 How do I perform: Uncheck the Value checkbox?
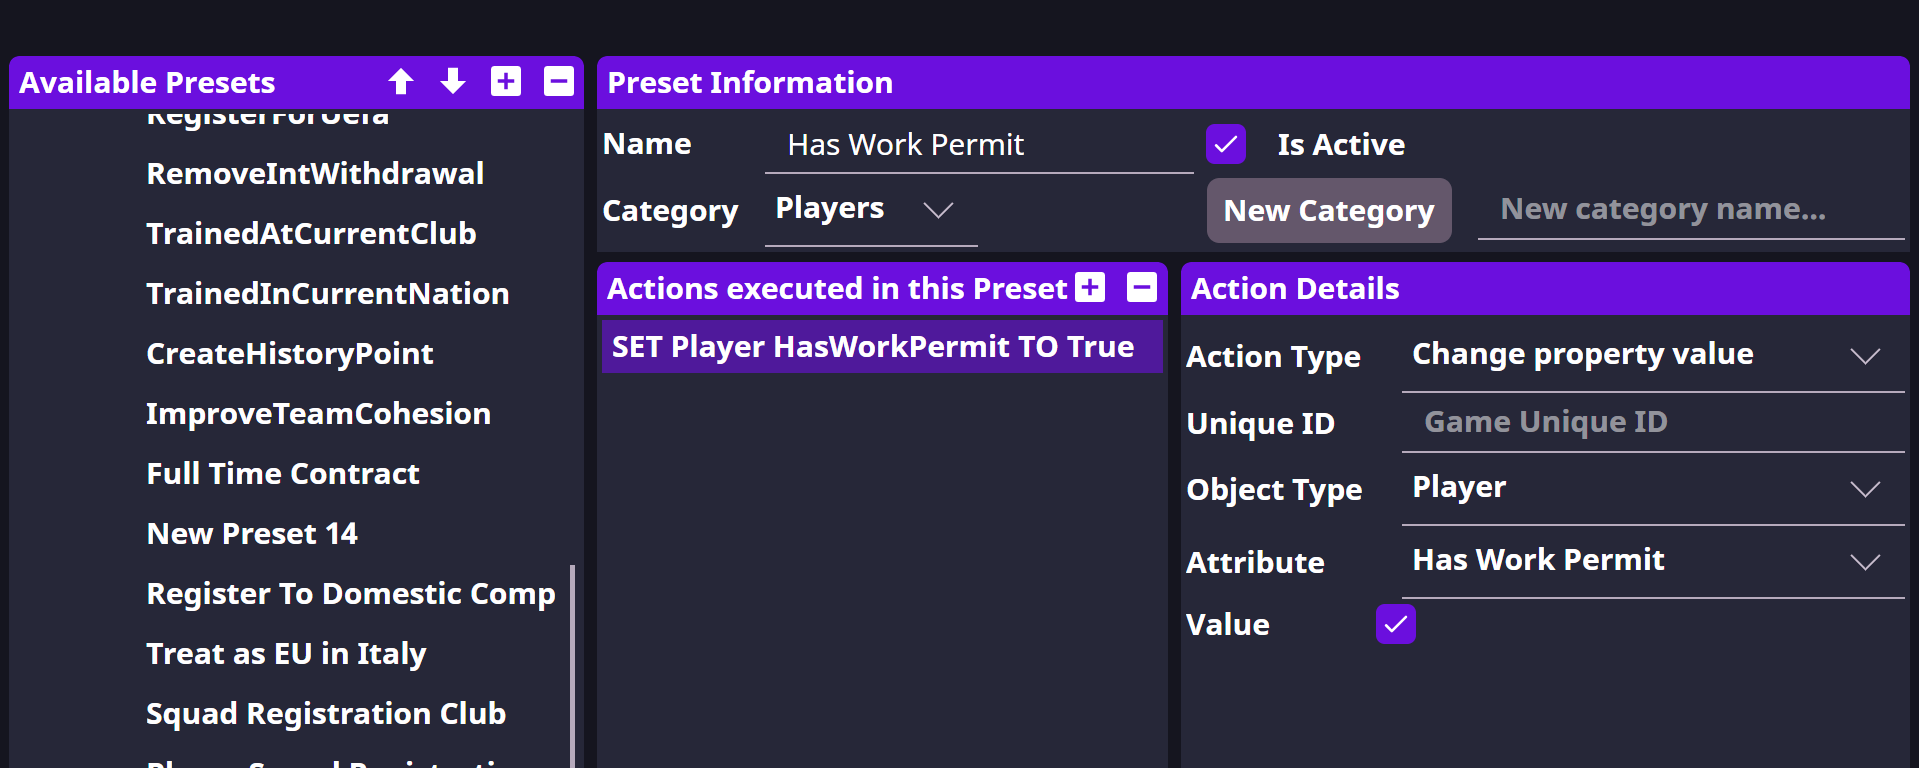pos(1396,625)
